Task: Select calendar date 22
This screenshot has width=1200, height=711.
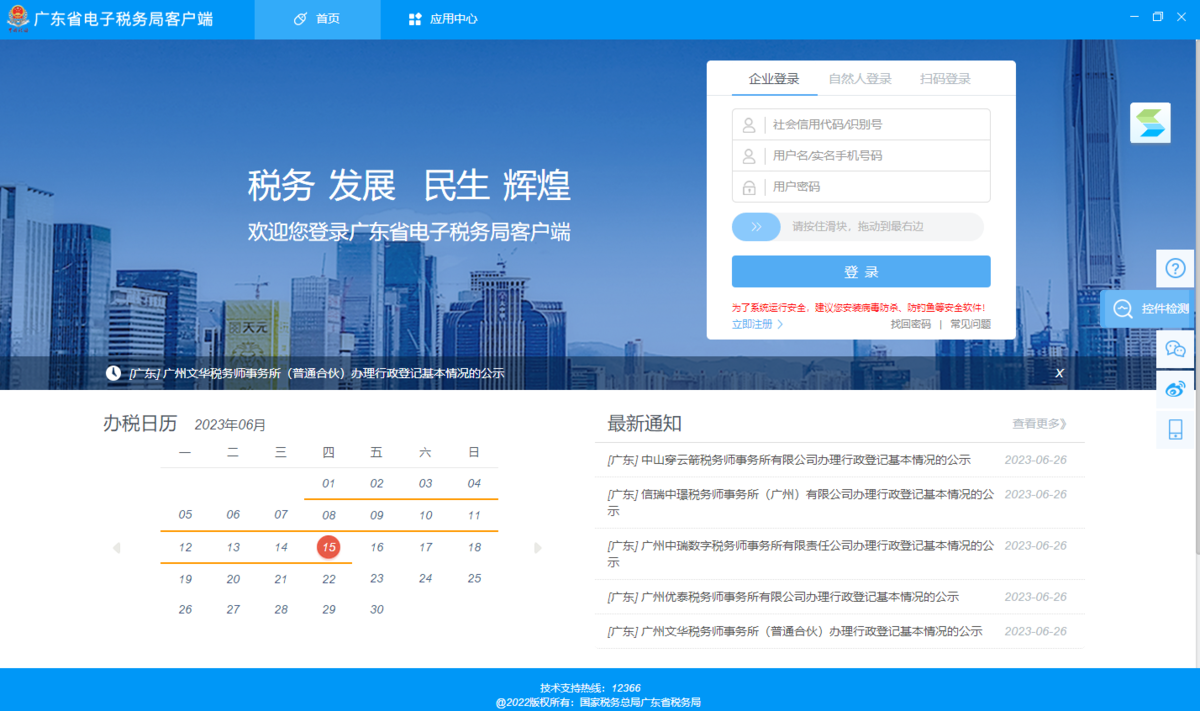Action: [329, 580]
